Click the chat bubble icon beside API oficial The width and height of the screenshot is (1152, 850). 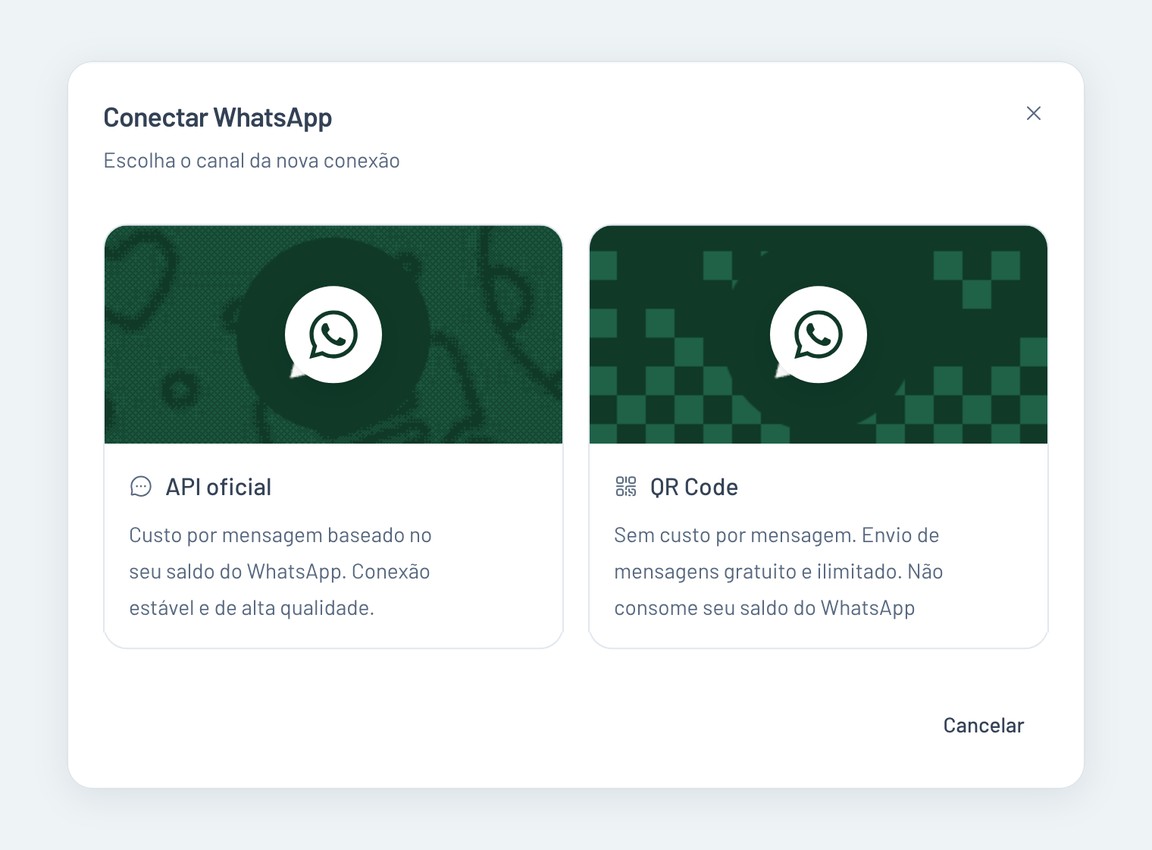tap(140, 486)
